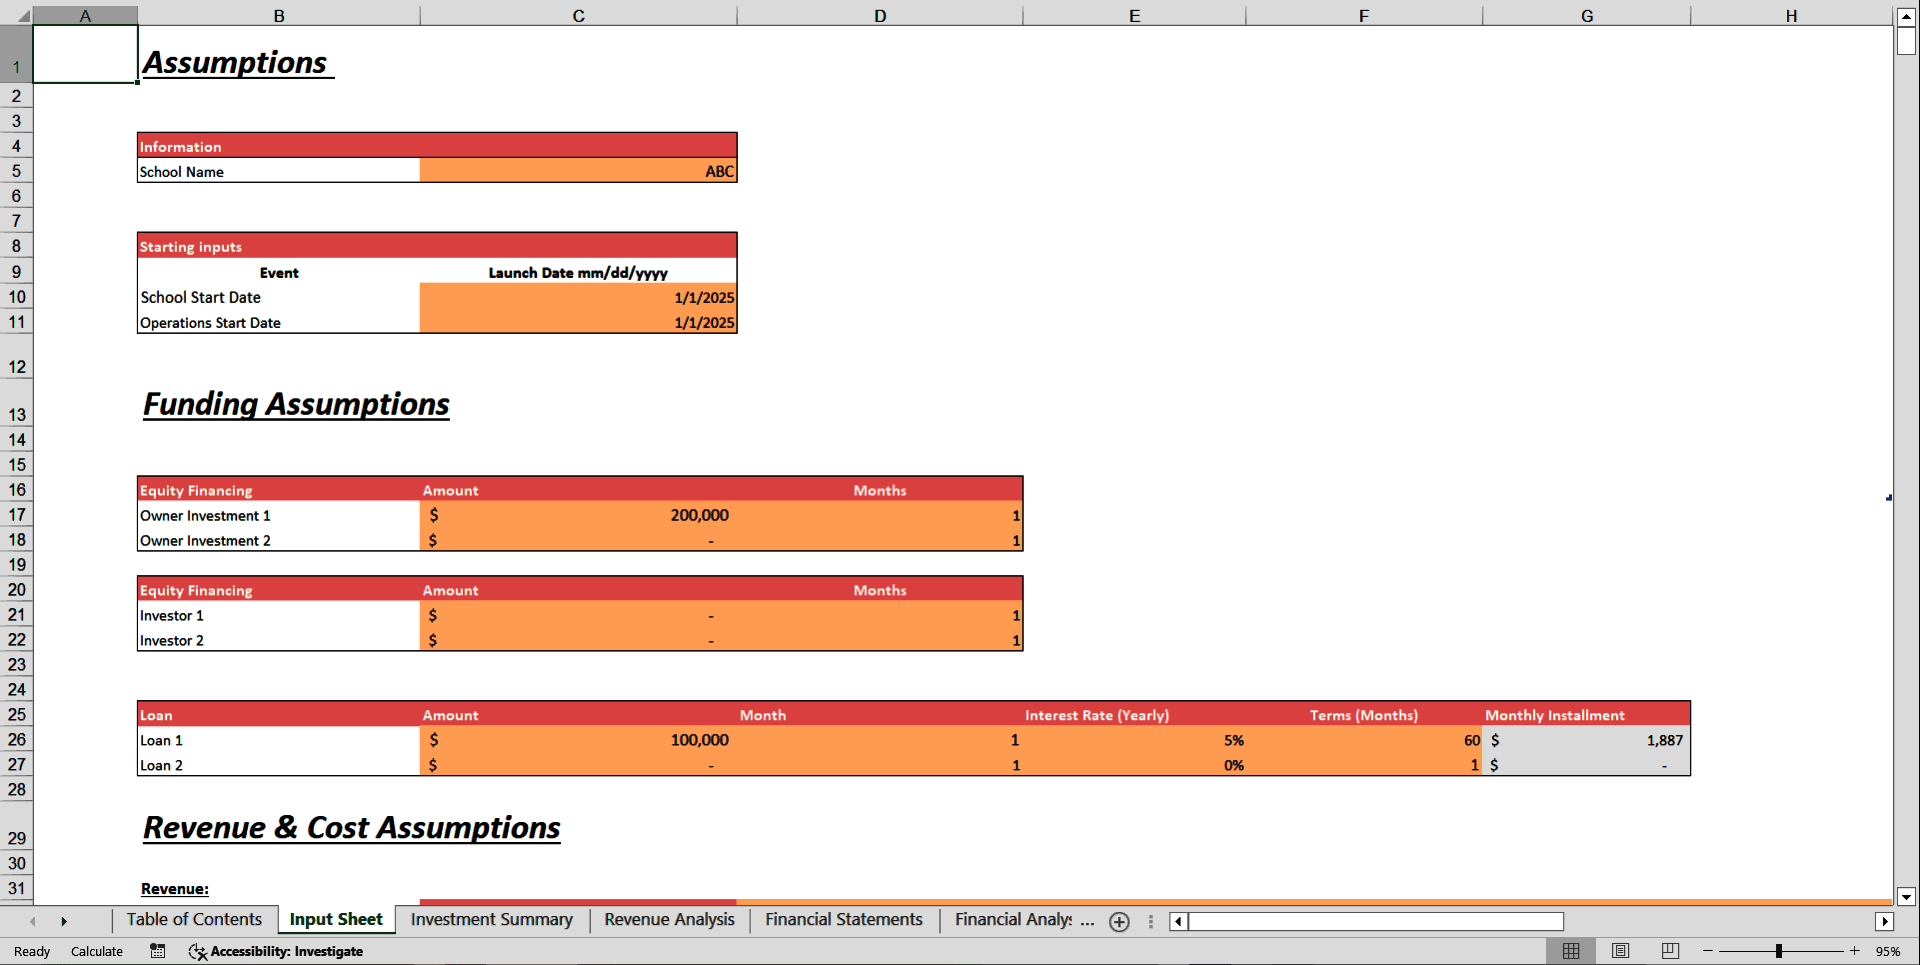Image resolution: width=1920 pixels, height=965 pixels.
Task: Add a new worksheet with the plus icon
Action: [x=1119, y=922]
